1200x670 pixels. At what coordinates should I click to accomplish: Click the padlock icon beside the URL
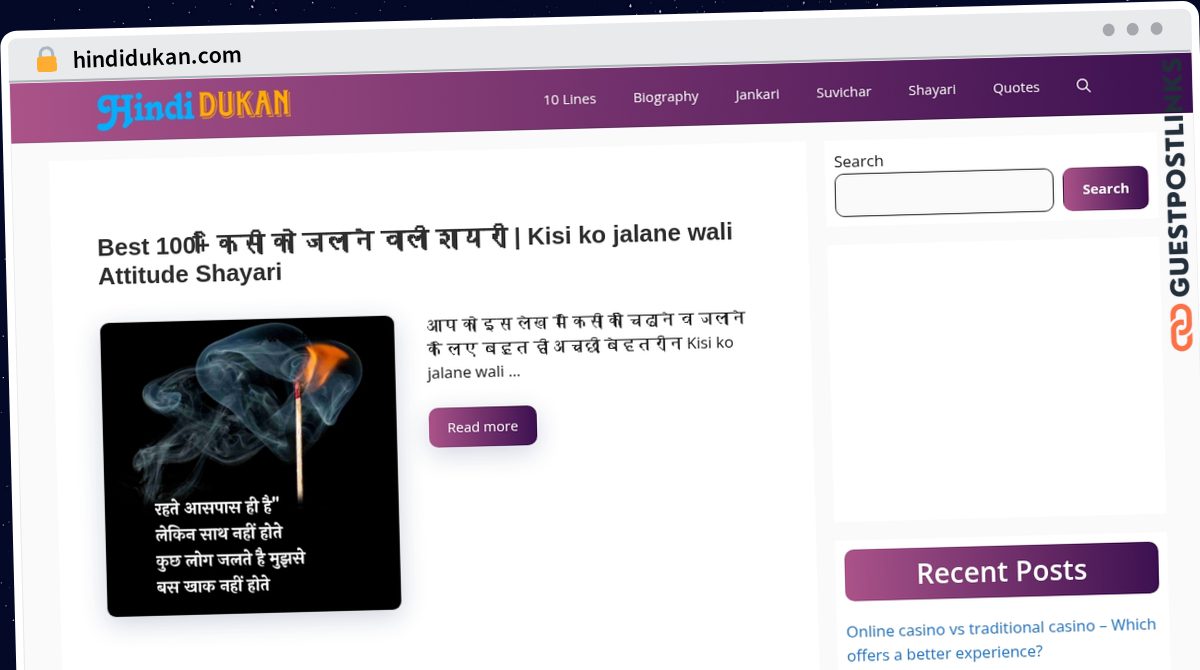47,59
